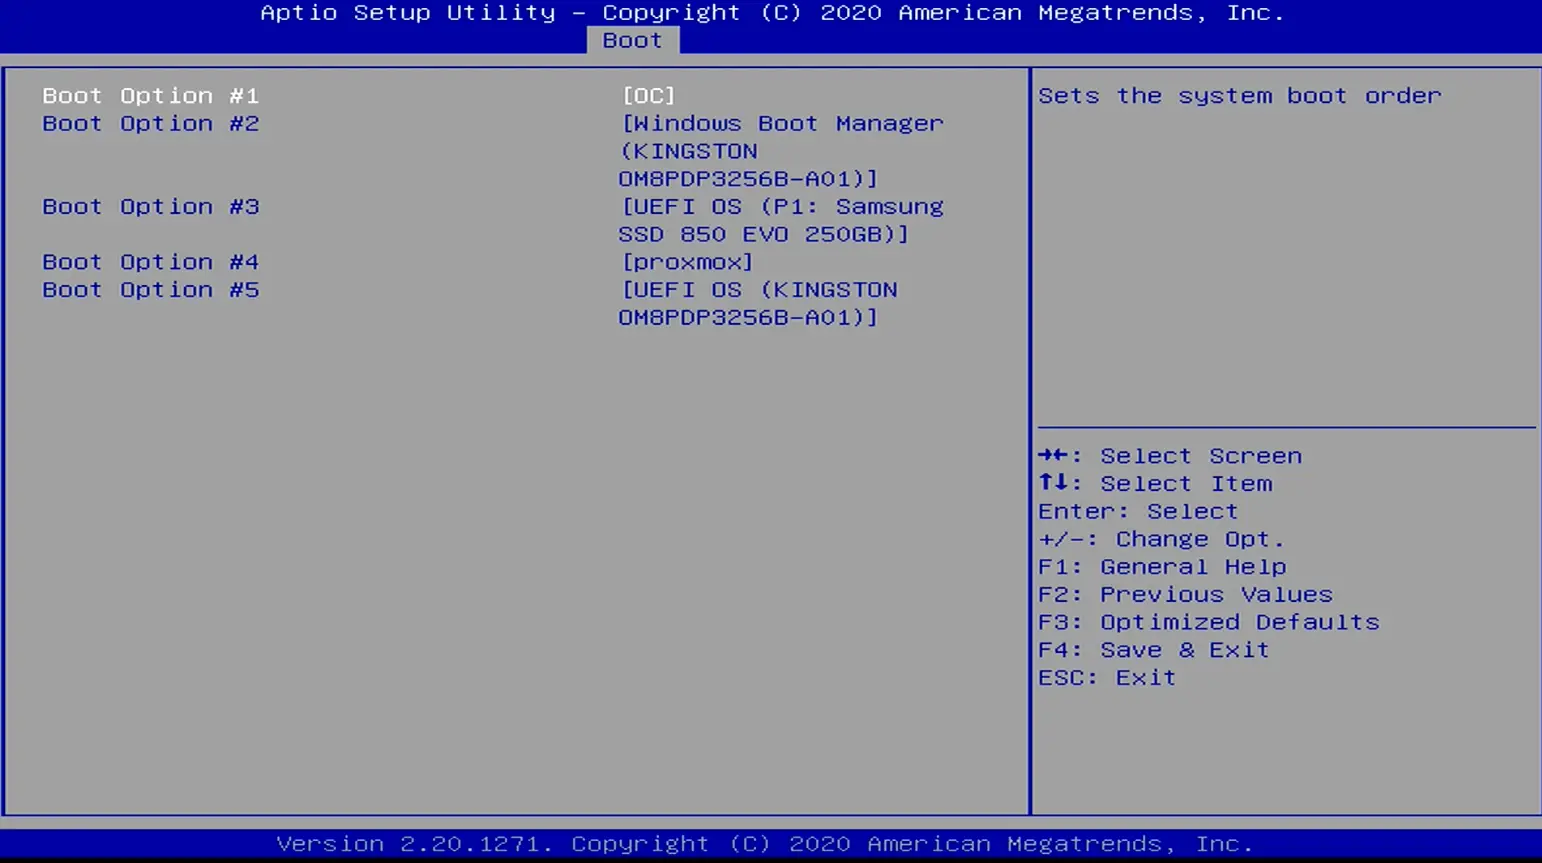Select the Boot Option #2 label

150,124
